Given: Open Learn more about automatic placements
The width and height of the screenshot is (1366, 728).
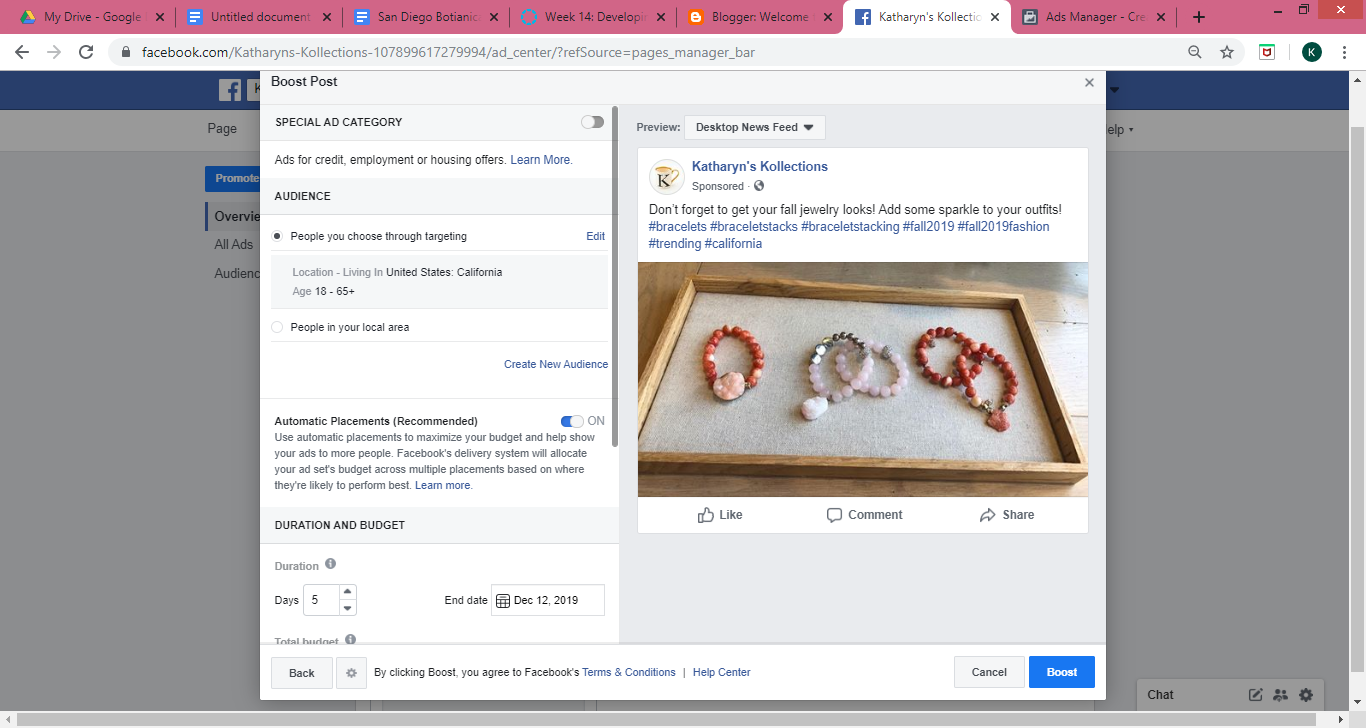Looking at the screenshot, I should click(x=443, y=485).
